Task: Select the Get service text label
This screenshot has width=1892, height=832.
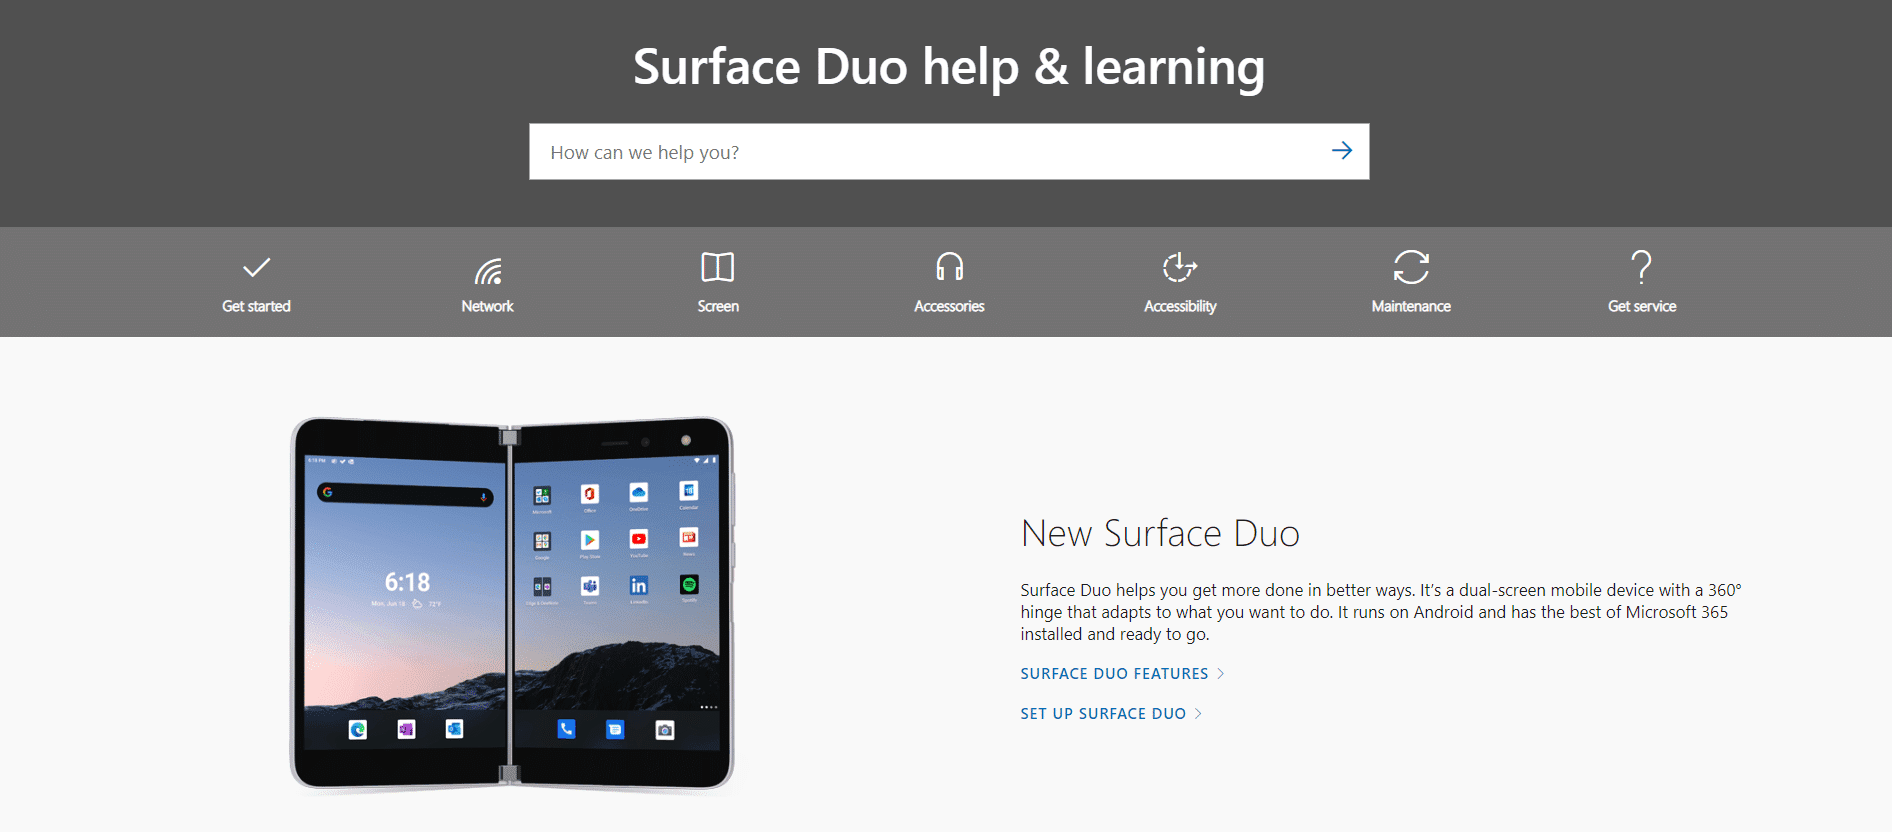Action: click(1641, 306)
